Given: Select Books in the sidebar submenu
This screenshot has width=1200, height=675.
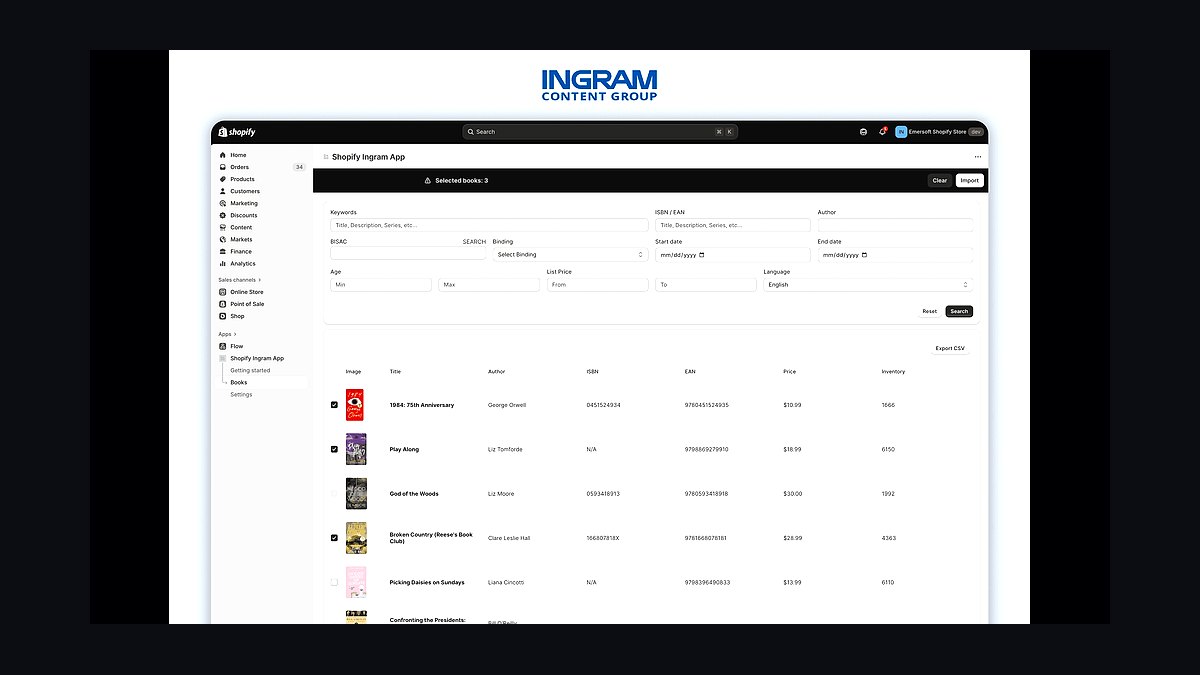Looking at the screenshot, I should point(239,382).
